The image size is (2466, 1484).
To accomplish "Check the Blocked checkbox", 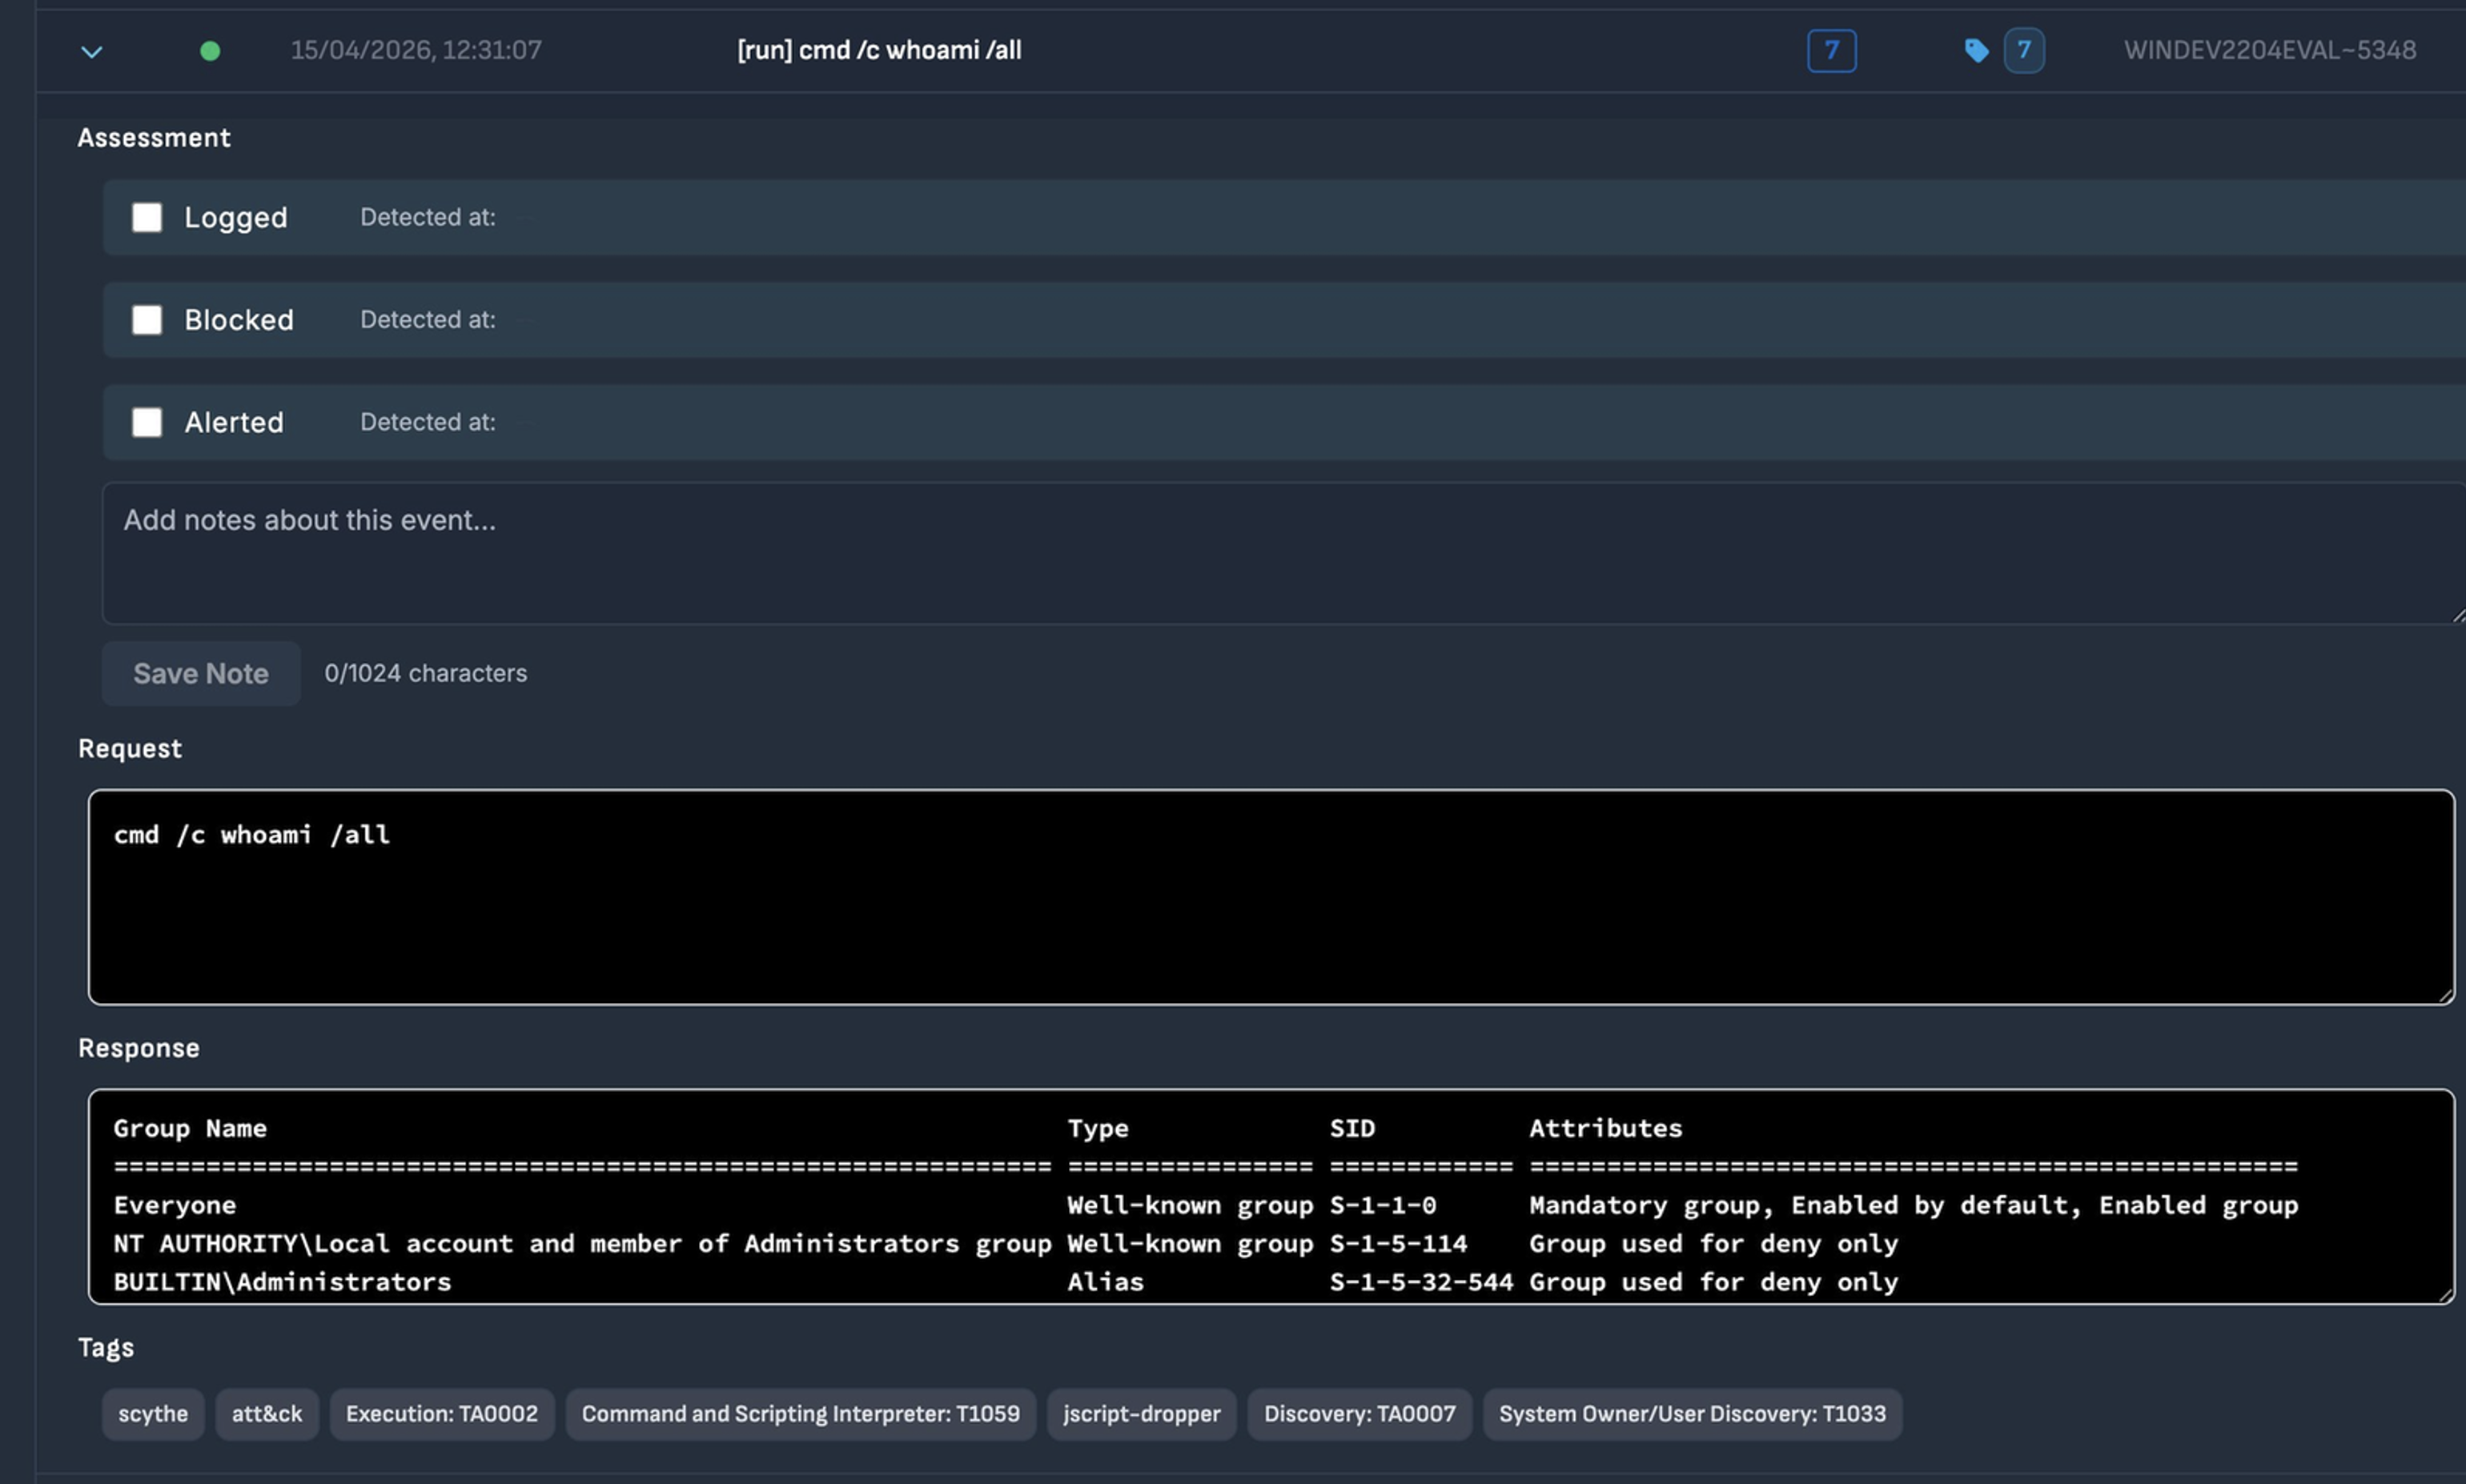I will [147, 320].
